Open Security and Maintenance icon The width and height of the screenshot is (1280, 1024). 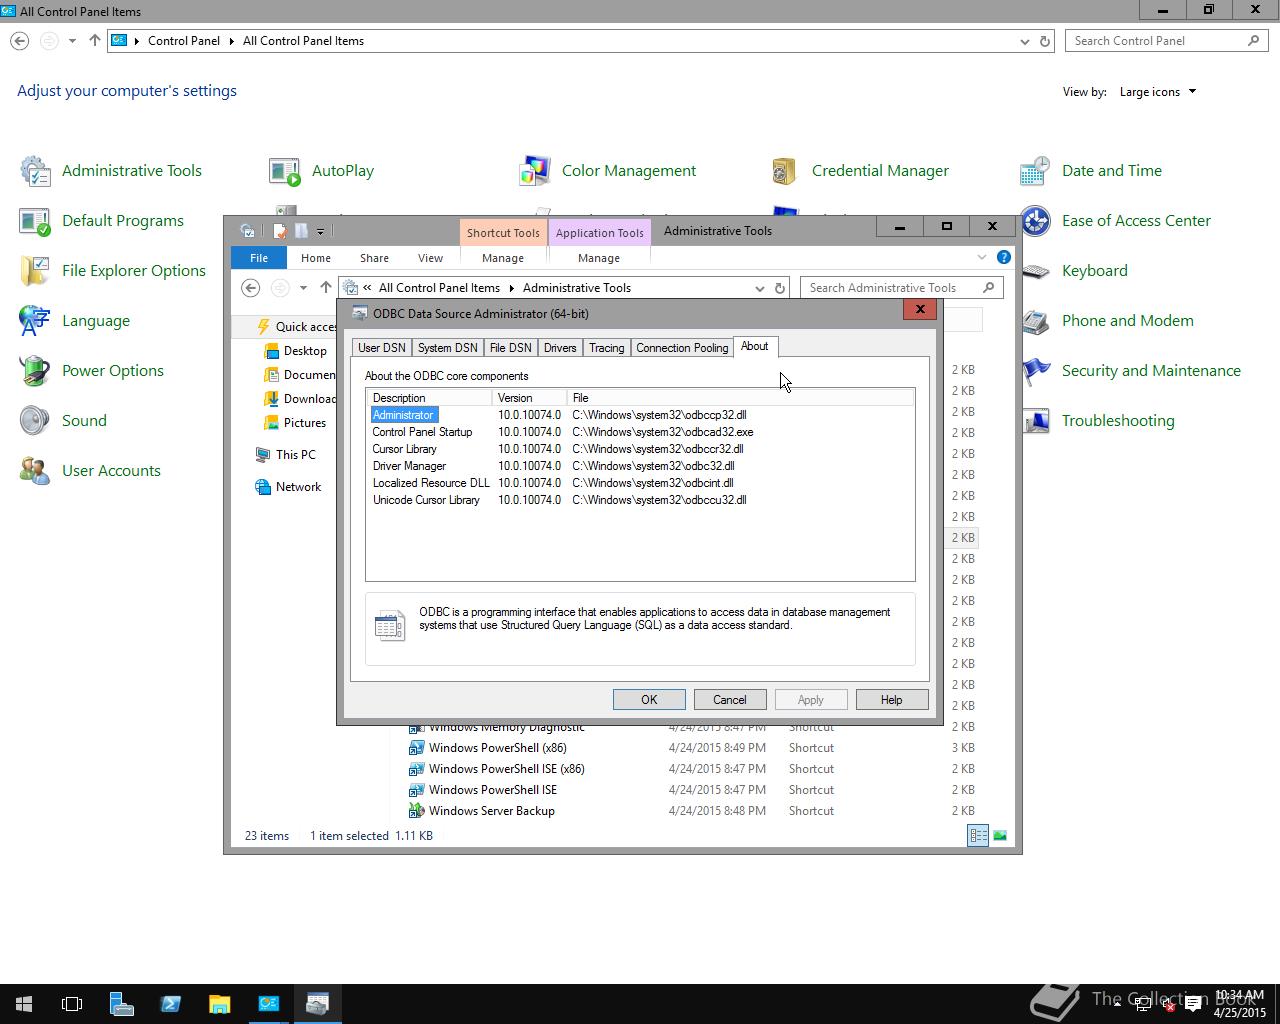(x=1130, y=371)
